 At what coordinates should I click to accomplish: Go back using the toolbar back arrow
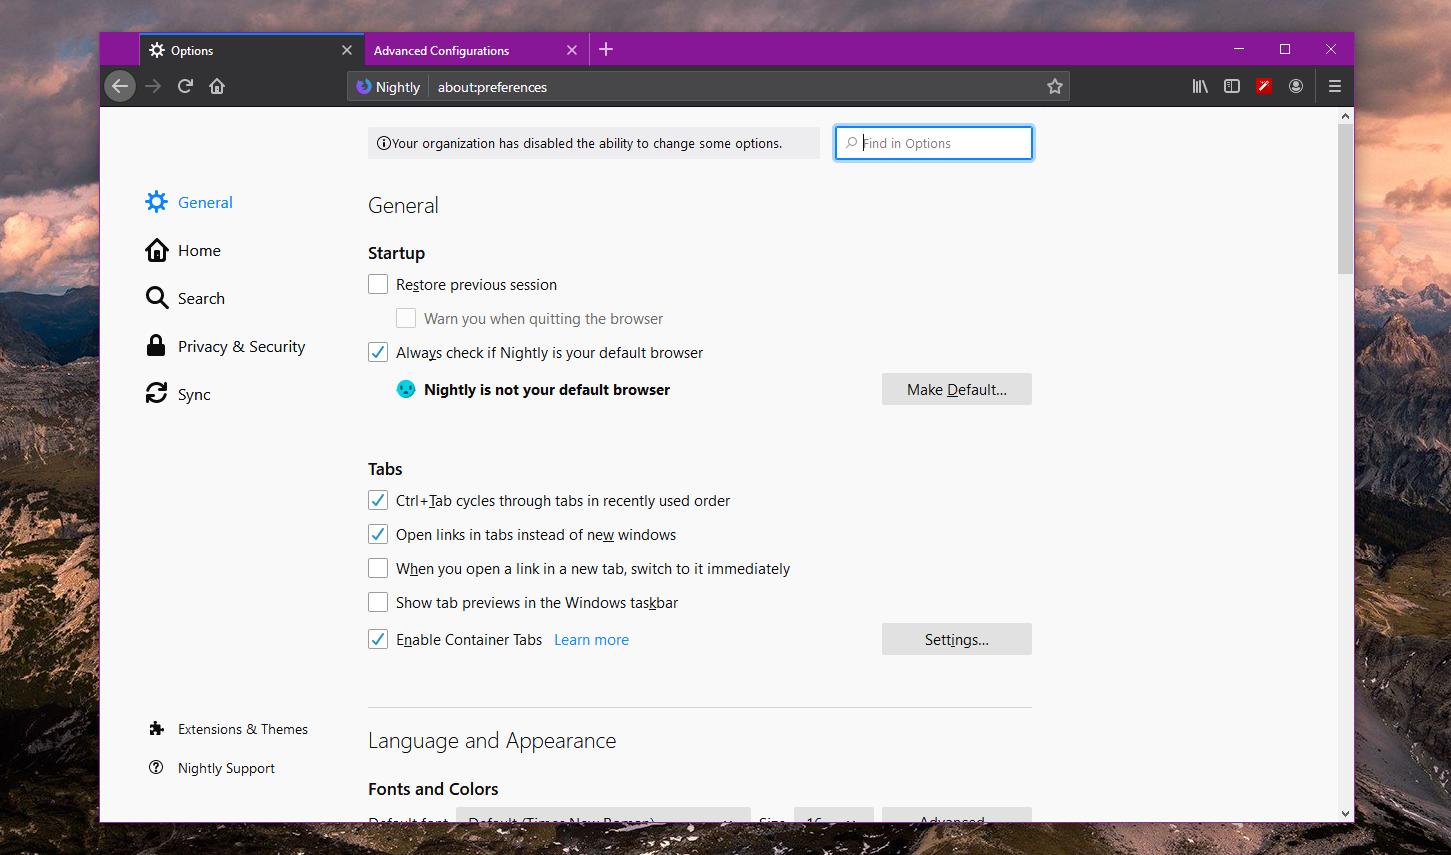click(x=120, y=87)
